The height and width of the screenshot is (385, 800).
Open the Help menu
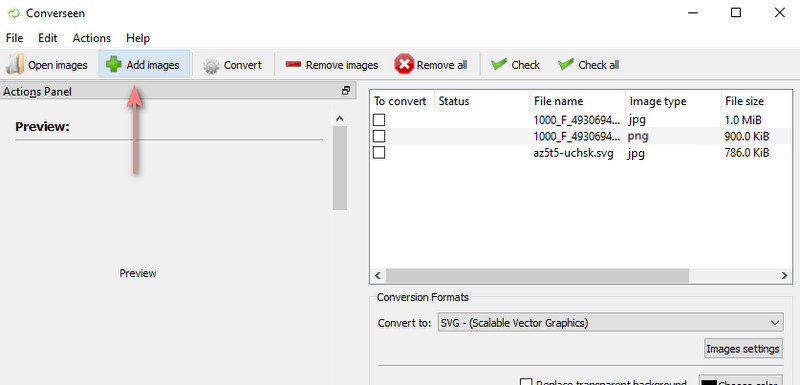tap(138, 38)
